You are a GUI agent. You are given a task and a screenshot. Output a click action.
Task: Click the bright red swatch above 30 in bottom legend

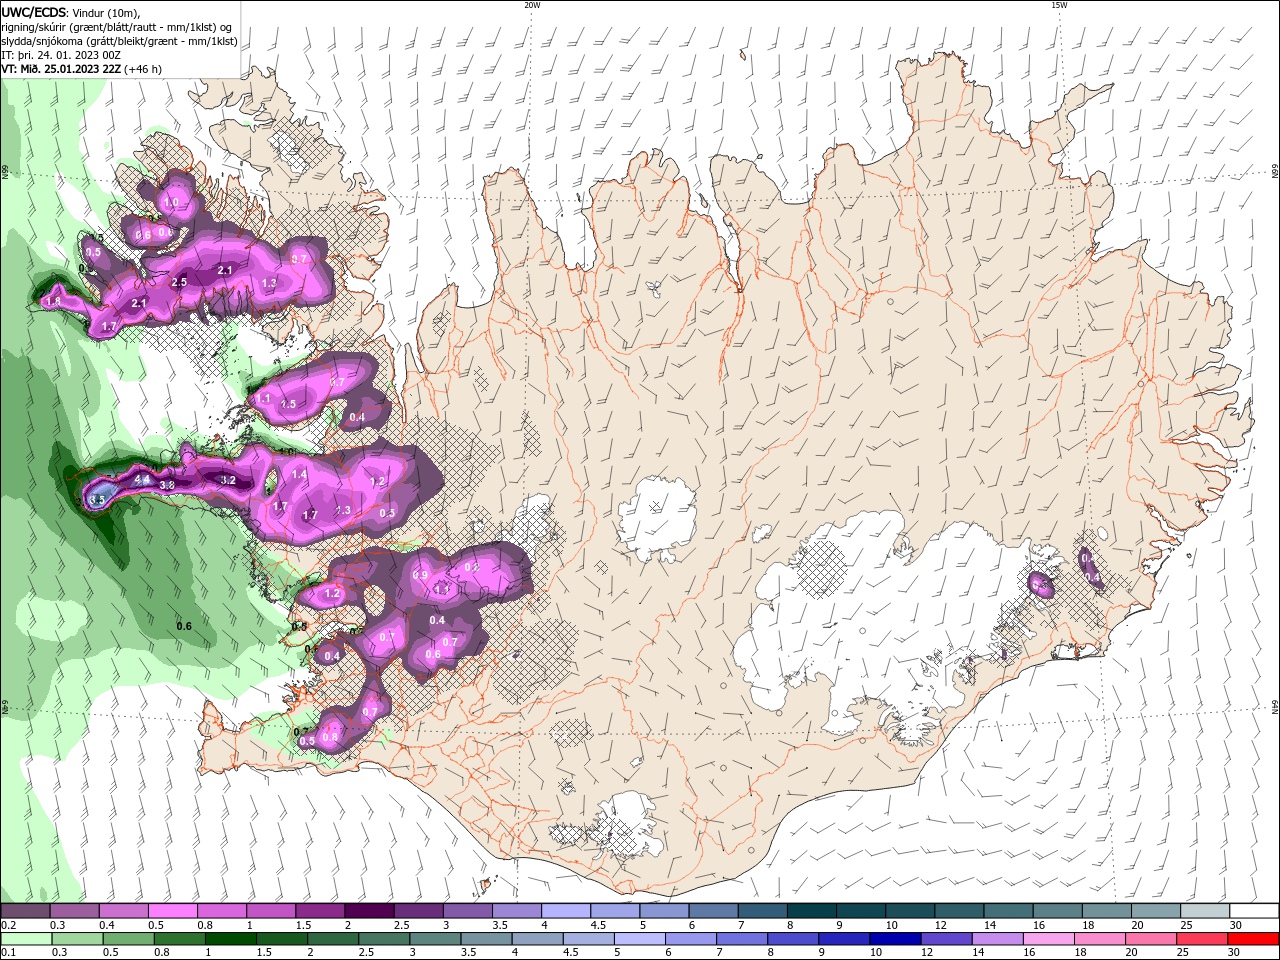[1255, 939]
